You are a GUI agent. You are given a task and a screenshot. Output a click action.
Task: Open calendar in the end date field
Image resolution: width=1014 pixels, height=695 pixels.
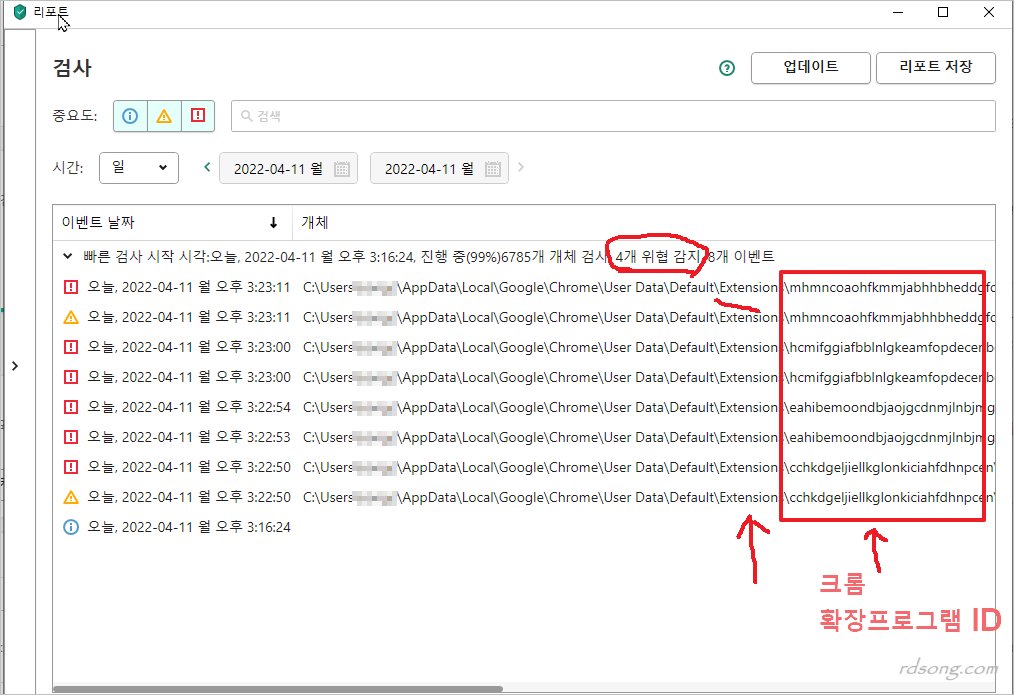[x=492, y=169]
